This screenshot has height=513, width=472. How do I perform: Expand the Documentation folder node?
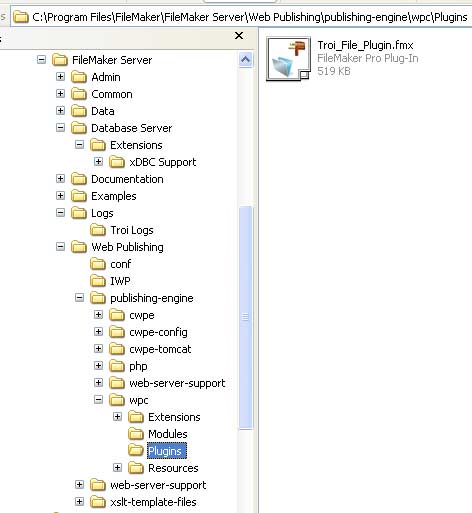[60, 179]
